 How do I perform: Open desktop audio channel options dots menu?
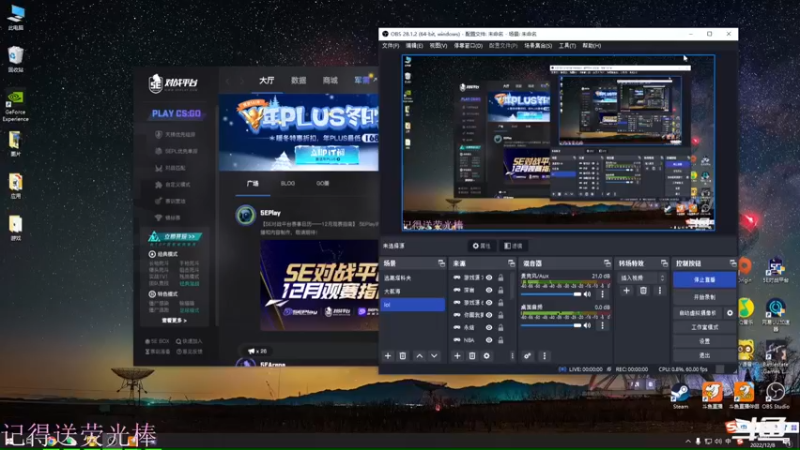[x=602, y=326]
